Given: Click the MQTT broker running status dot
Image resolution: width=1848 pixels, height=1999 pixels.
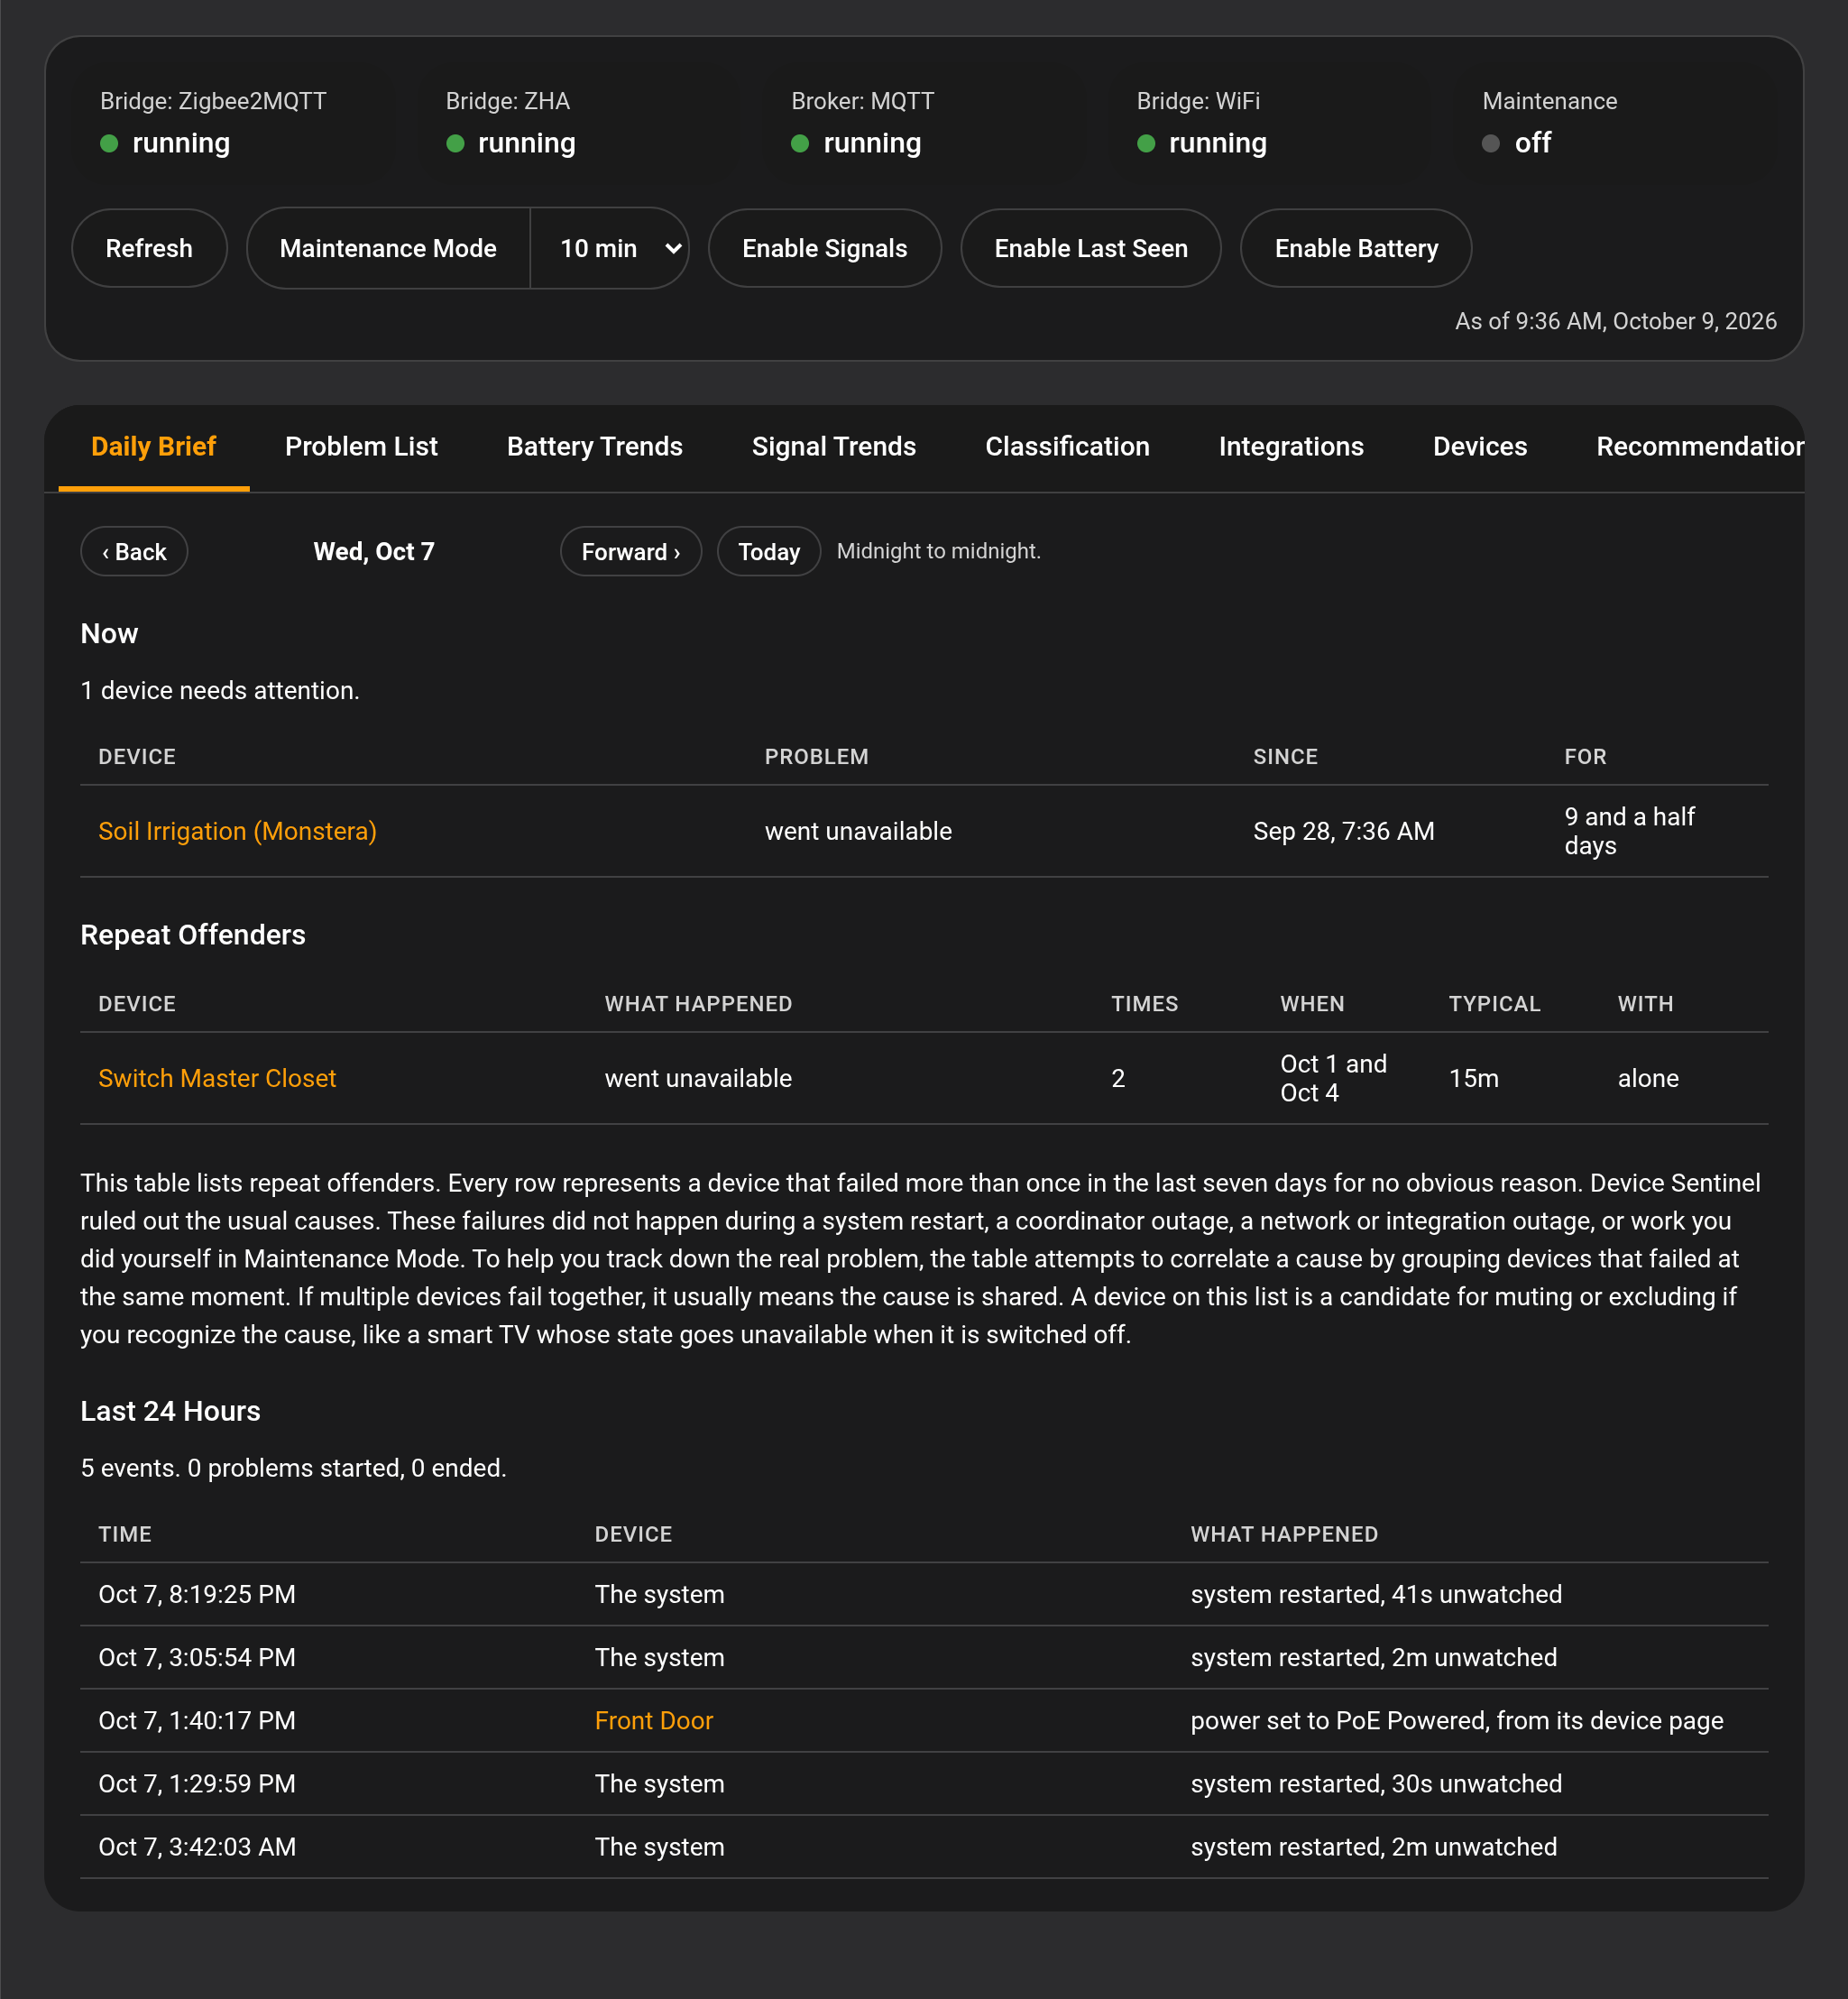Looking at the screenshot, I should click(x=800, y=144).
